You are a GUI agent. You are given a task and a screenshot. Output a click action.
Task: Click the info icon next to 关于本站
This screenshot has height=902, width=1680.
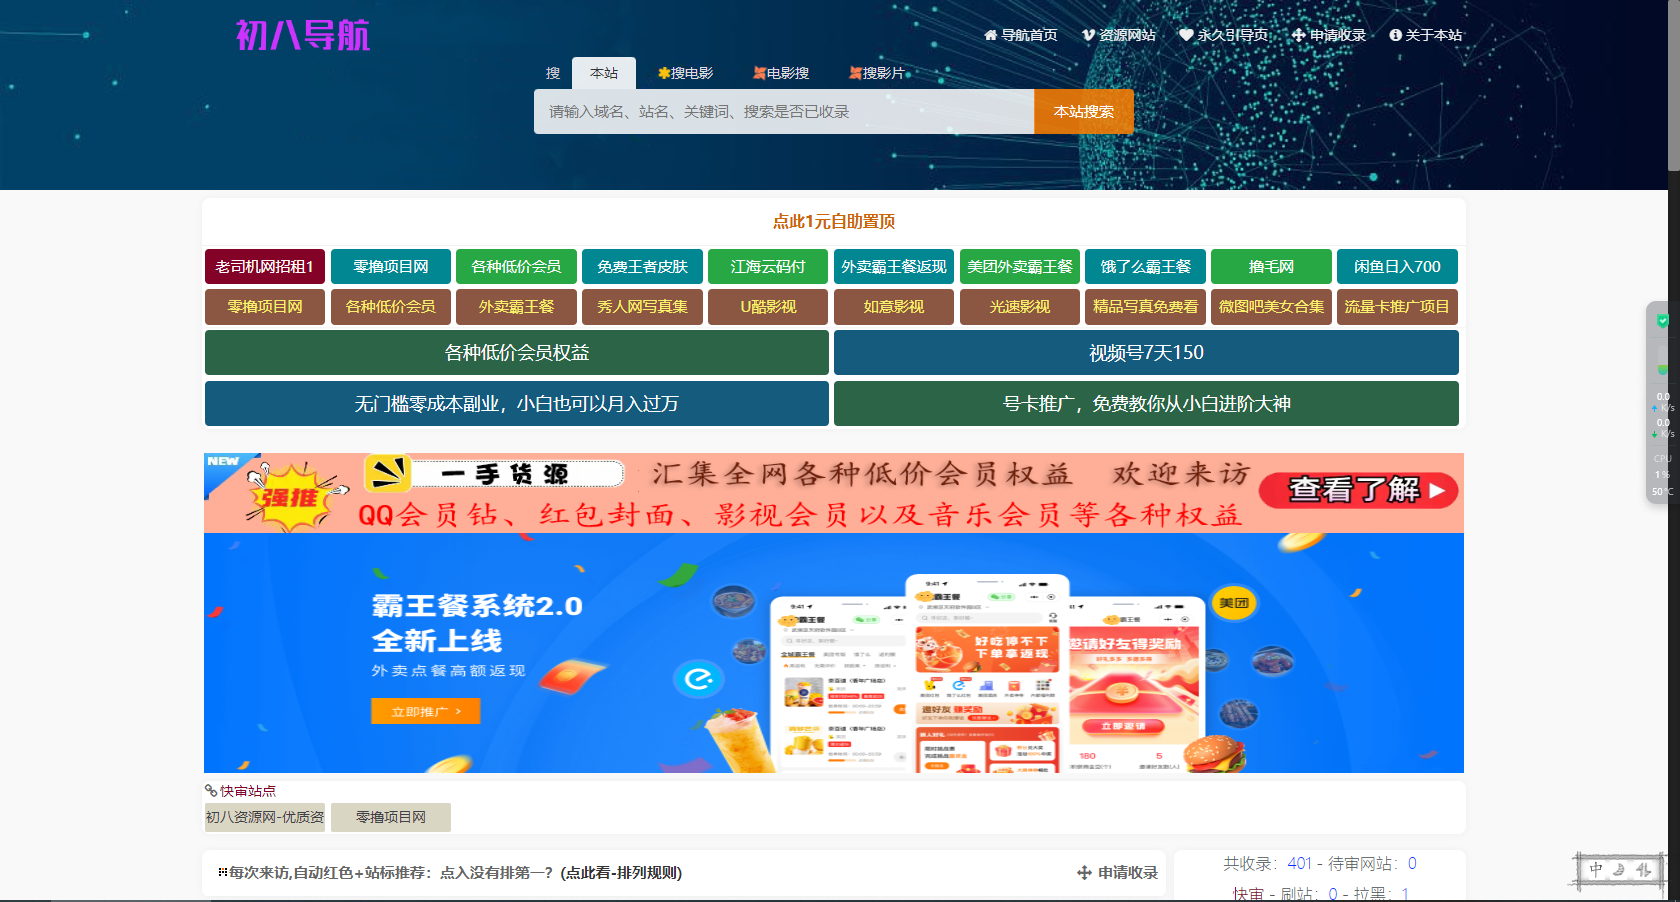point(1395,34)
